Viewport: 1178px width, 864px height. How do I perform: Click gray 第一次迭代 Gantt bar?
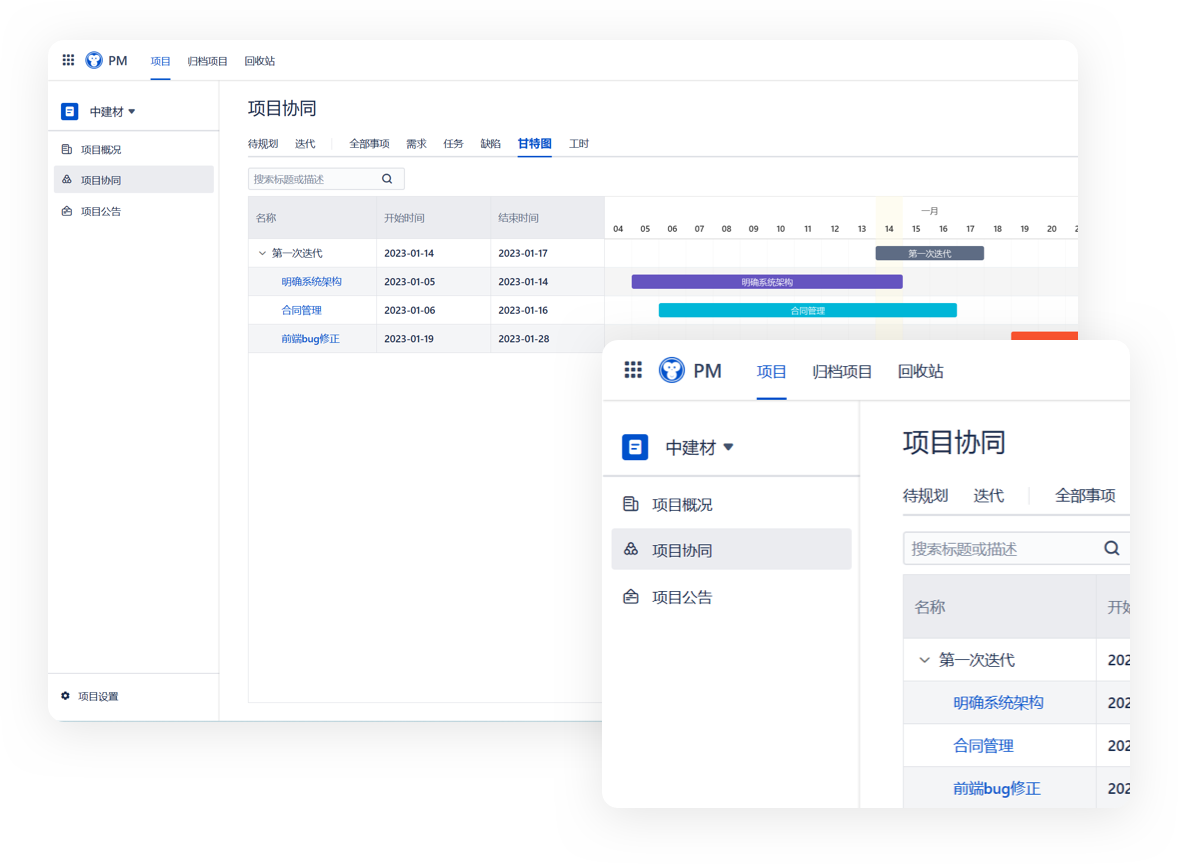click(x=929, y=253)
